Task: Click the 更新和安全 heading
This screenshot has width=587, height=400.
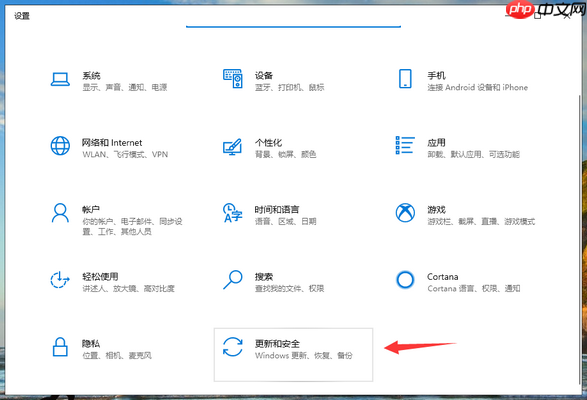Action: click(277, 344)
